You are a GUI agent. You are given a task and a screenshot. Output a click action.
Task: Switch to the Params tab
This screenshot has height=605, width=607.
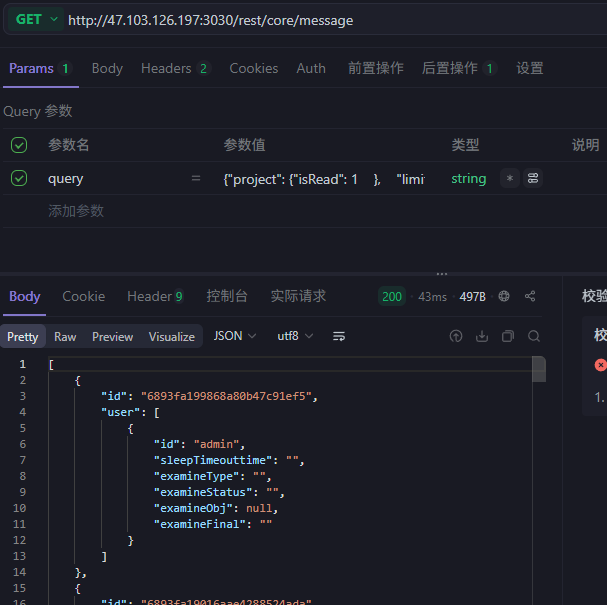[40, 69]
